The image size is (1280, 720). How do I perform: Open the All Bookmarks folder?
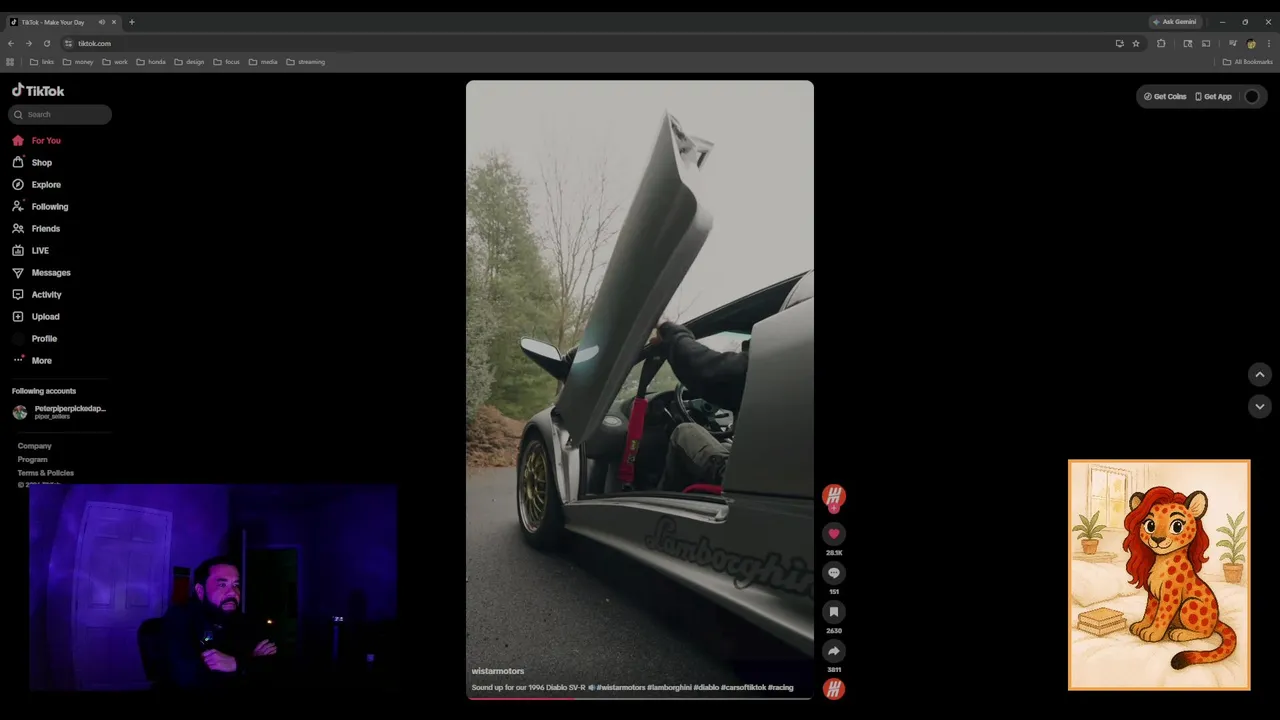click(1248, 62)
